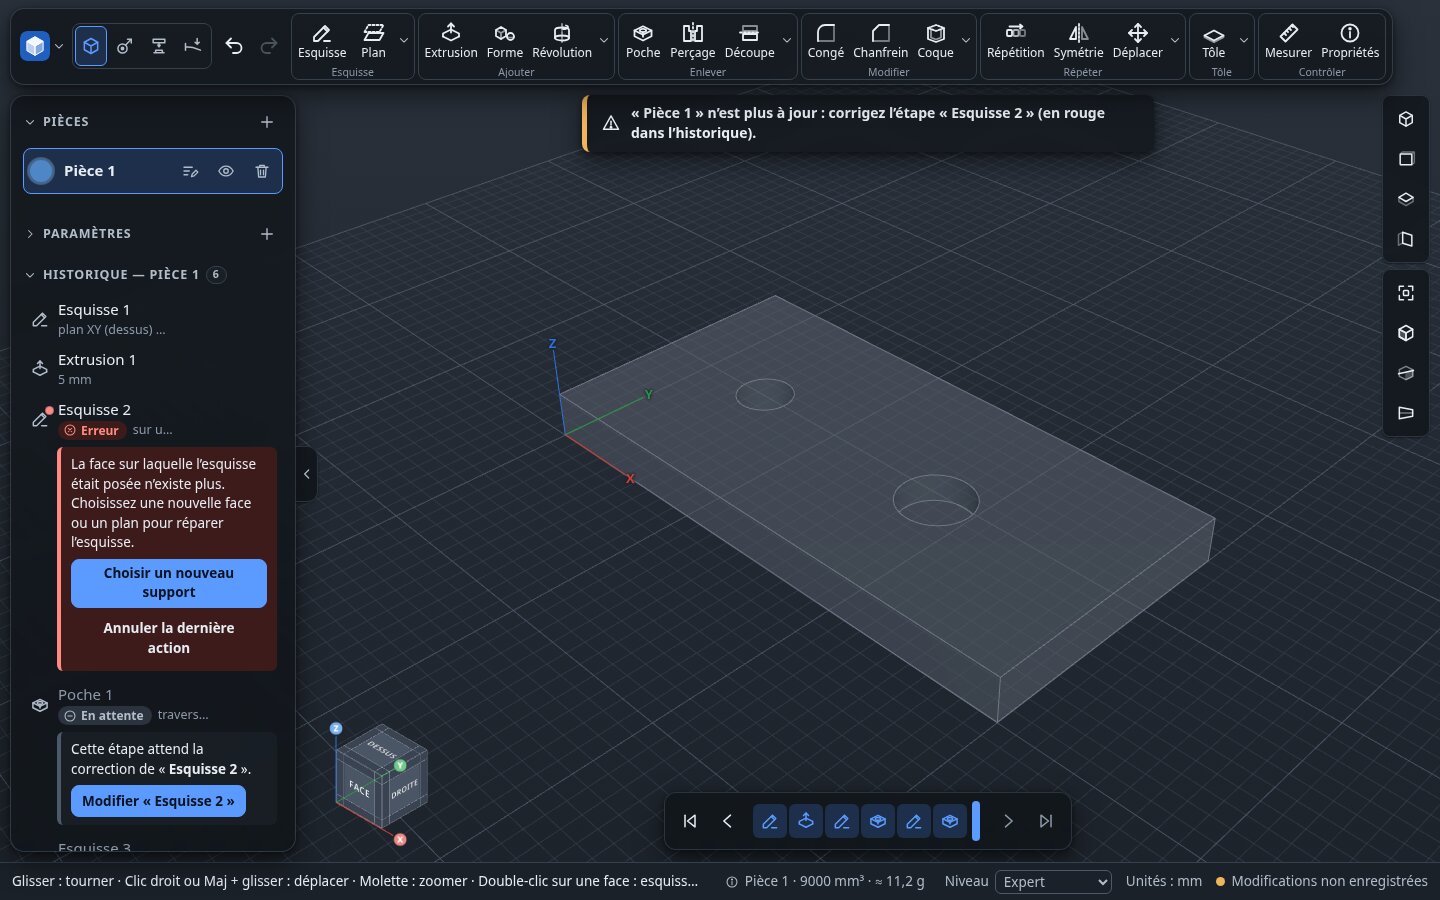Collapse the left side panel
1440x900 pixels.
click(x=307, y=474)
